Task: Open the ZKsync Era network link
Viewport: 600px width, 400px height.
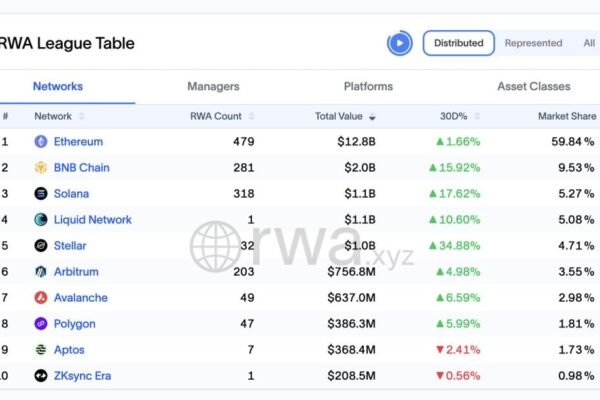Action: [82, 376]
